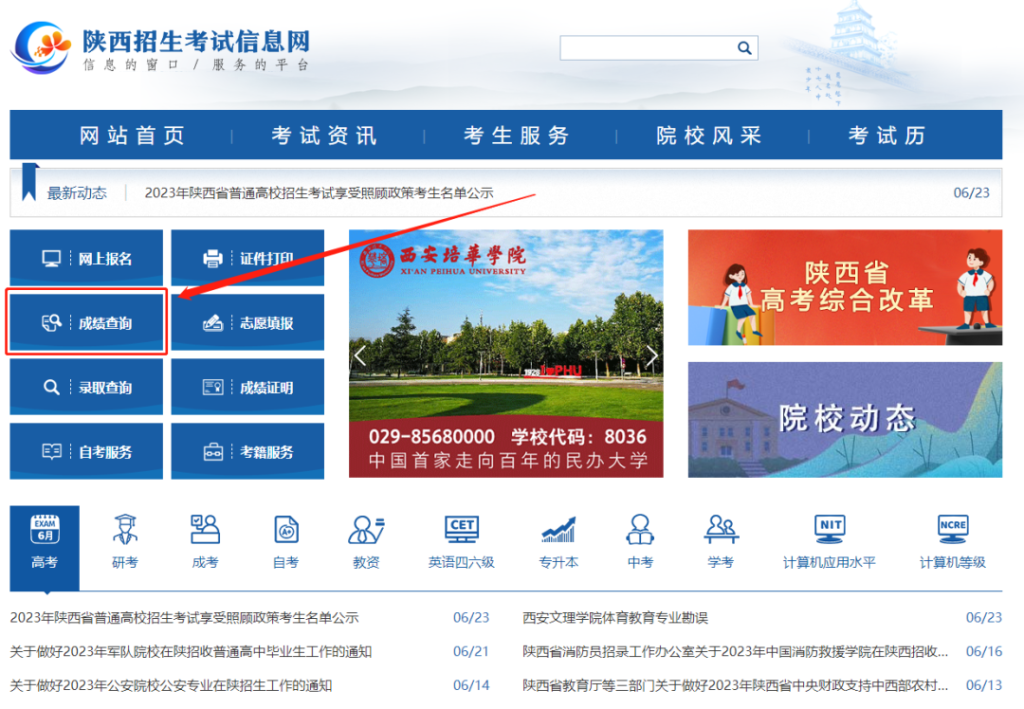
Task: Select the 志愿填报 icon button
Action: pyautogui.click(x=248, y=323)
